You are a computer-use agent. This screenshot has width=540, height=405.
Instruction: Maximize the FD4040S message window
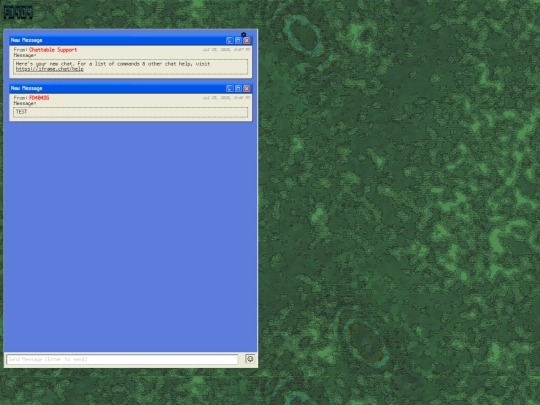238,89
